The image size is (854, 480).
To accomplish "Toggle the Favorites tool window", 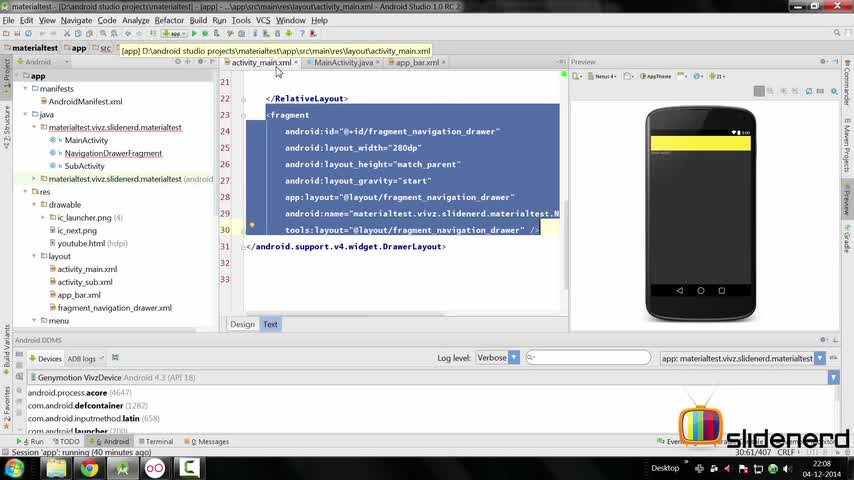I will [x=5, y=403].
